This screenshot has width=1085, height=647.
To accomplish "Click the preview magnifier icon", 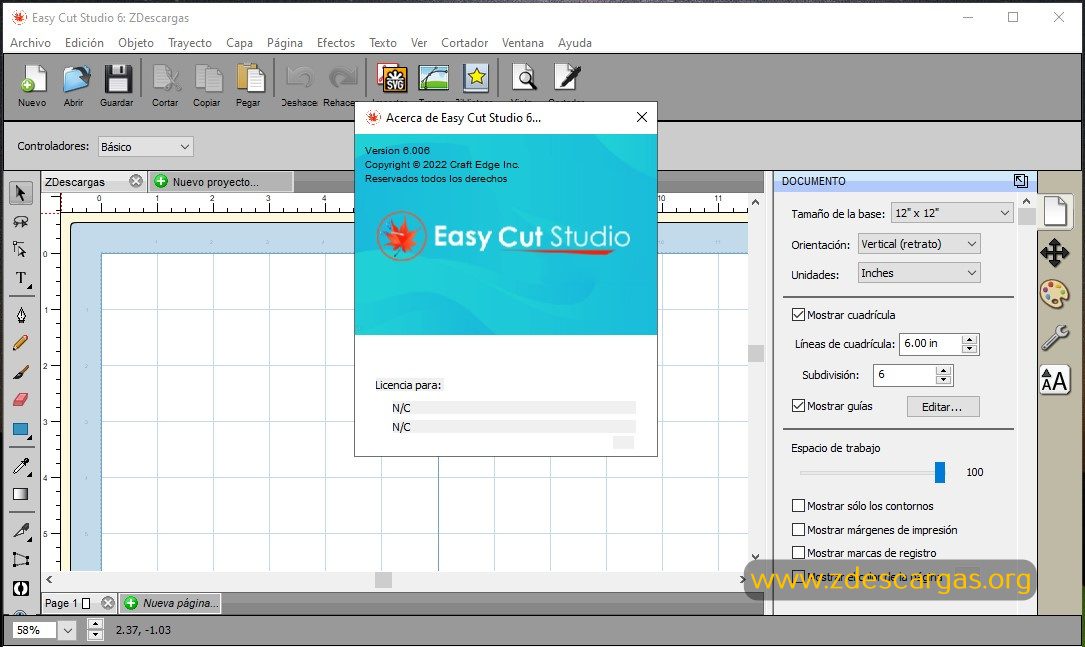I will point(525,78).
